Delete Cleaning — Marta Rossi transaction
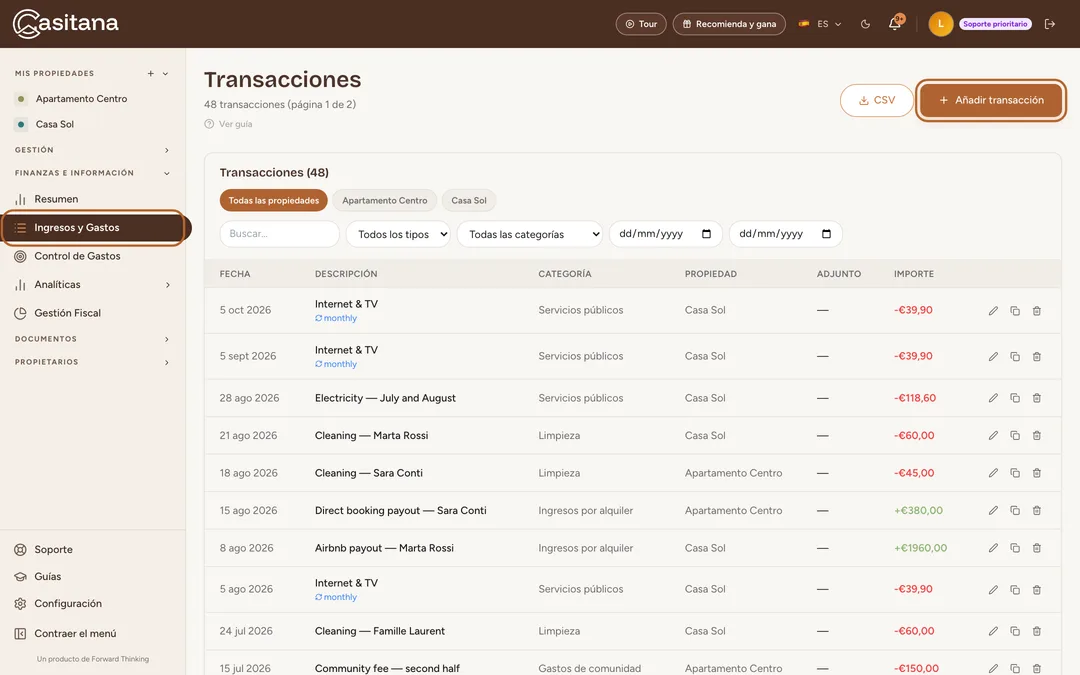The height and width of the screenshot is (675, 1080). click(1037, 435)
